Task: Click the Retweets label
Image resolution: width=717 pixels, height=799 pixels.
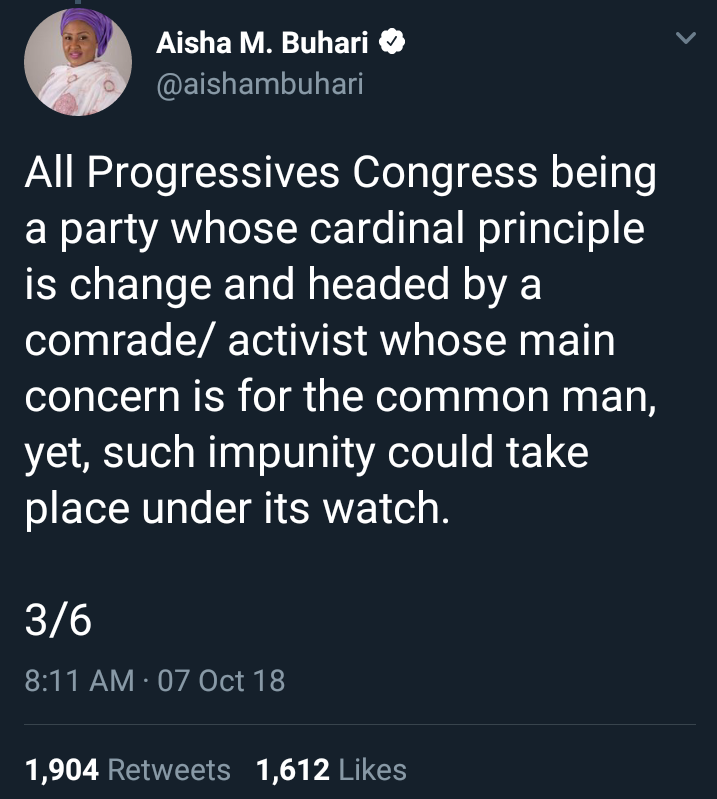Action: 169,769
